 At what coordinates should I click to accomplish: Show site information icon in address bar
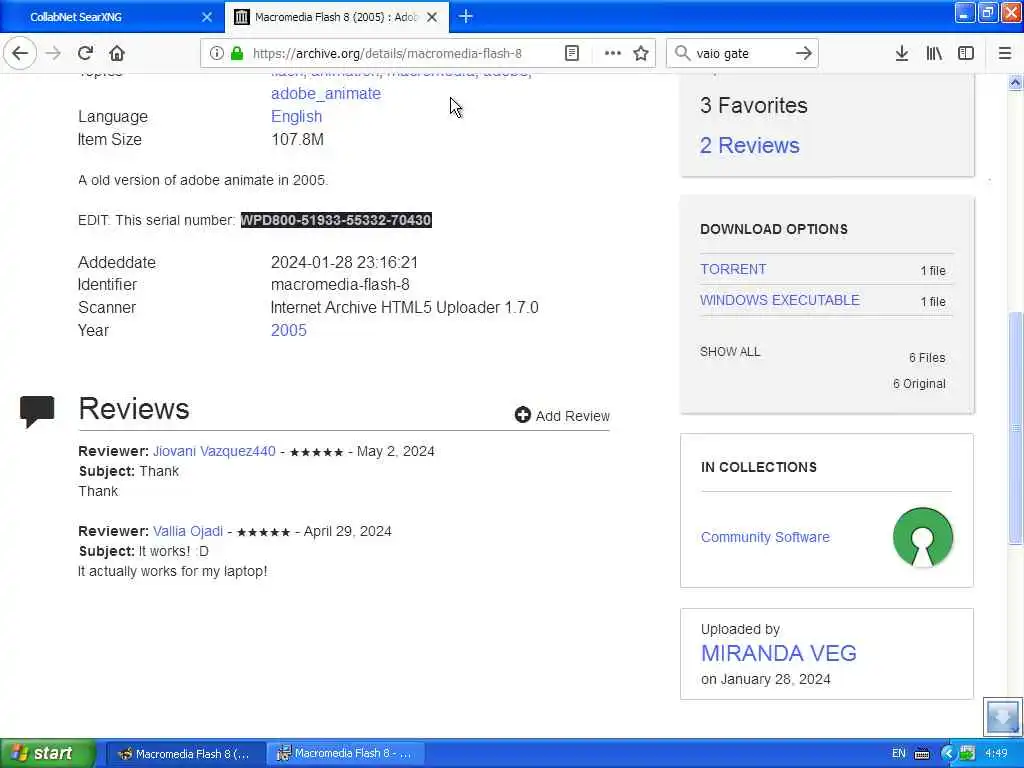coord(216,54)
